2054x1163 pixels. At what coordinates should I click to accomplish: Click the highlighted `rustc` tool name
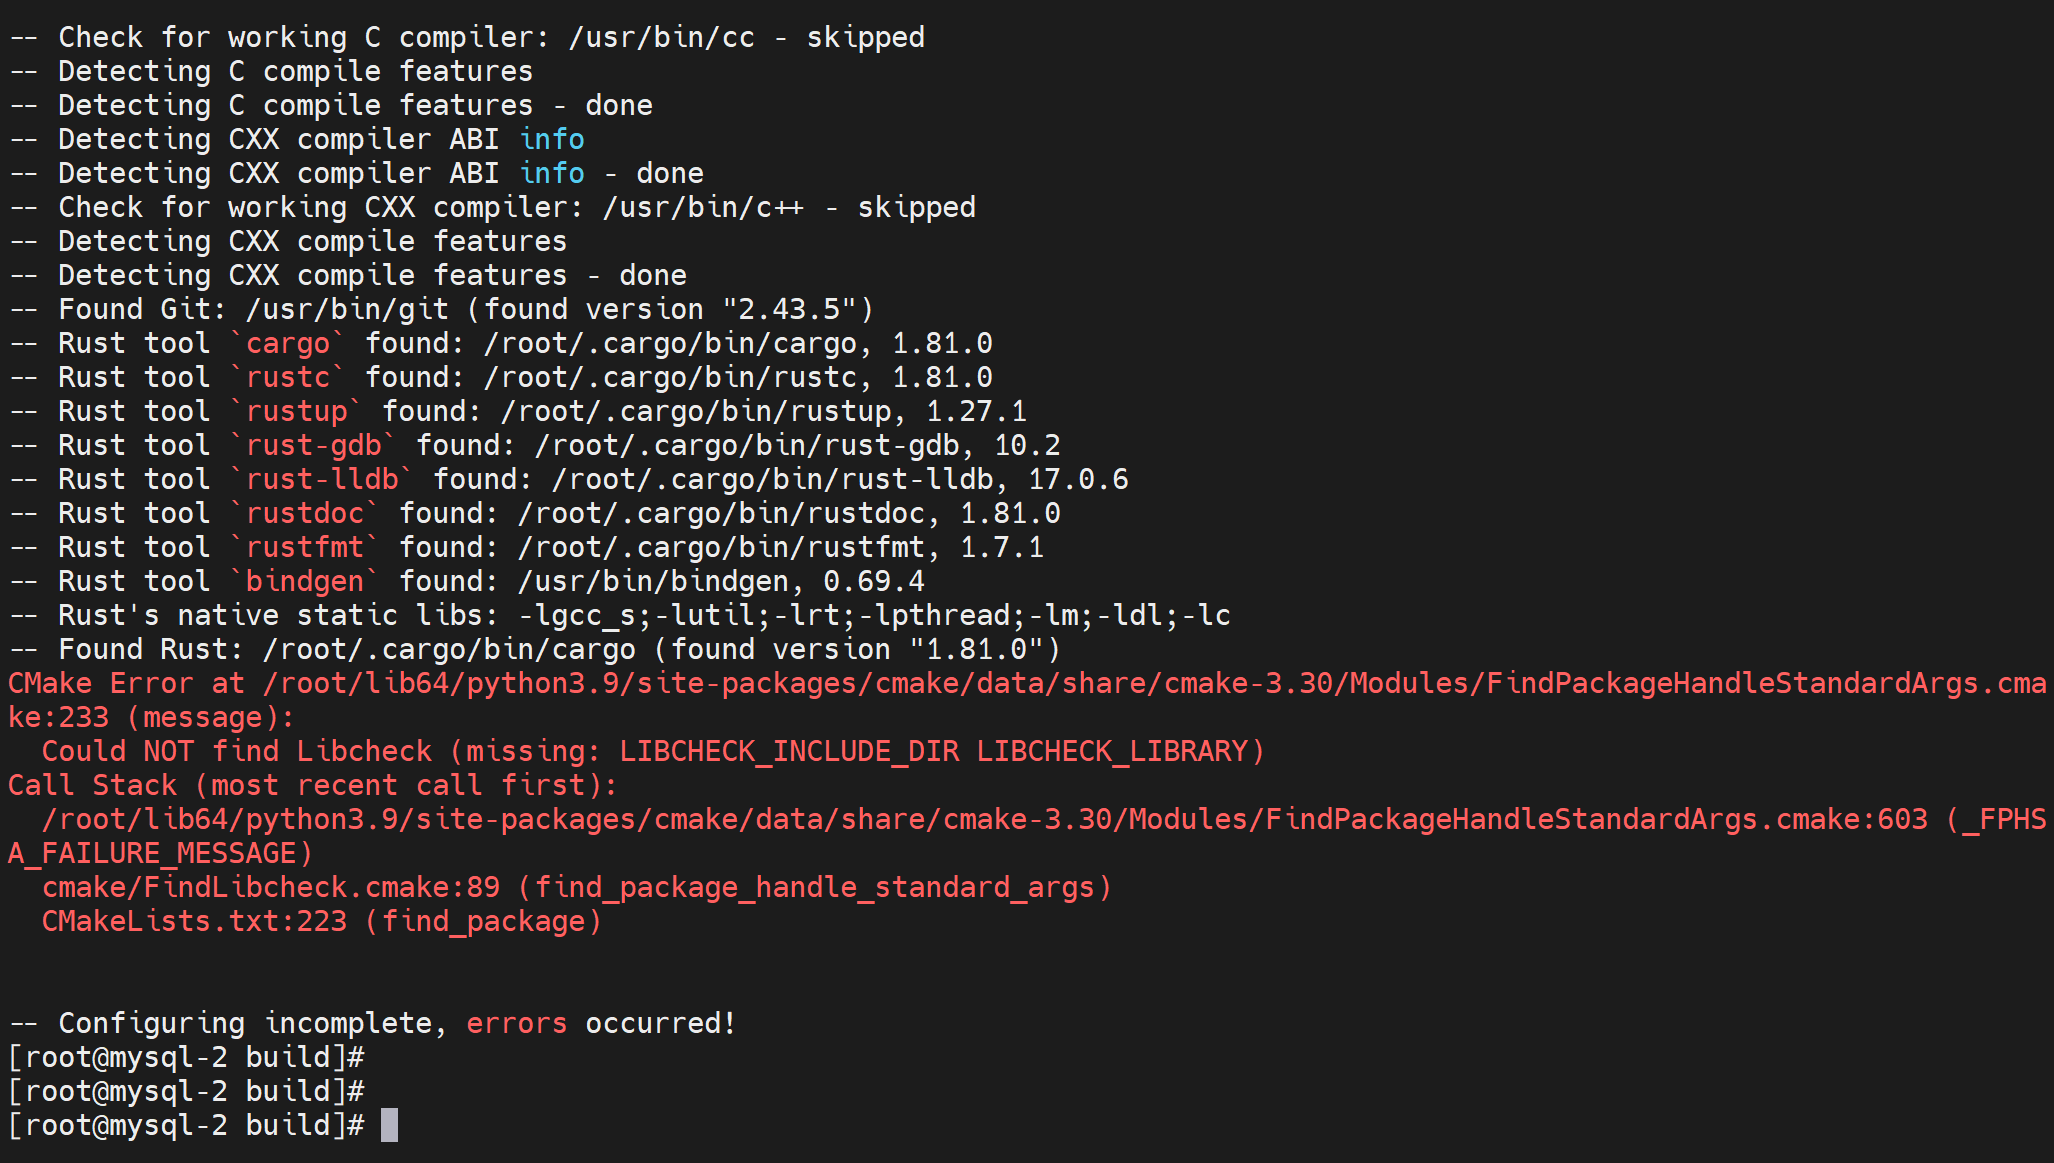[x=288, y=377]
